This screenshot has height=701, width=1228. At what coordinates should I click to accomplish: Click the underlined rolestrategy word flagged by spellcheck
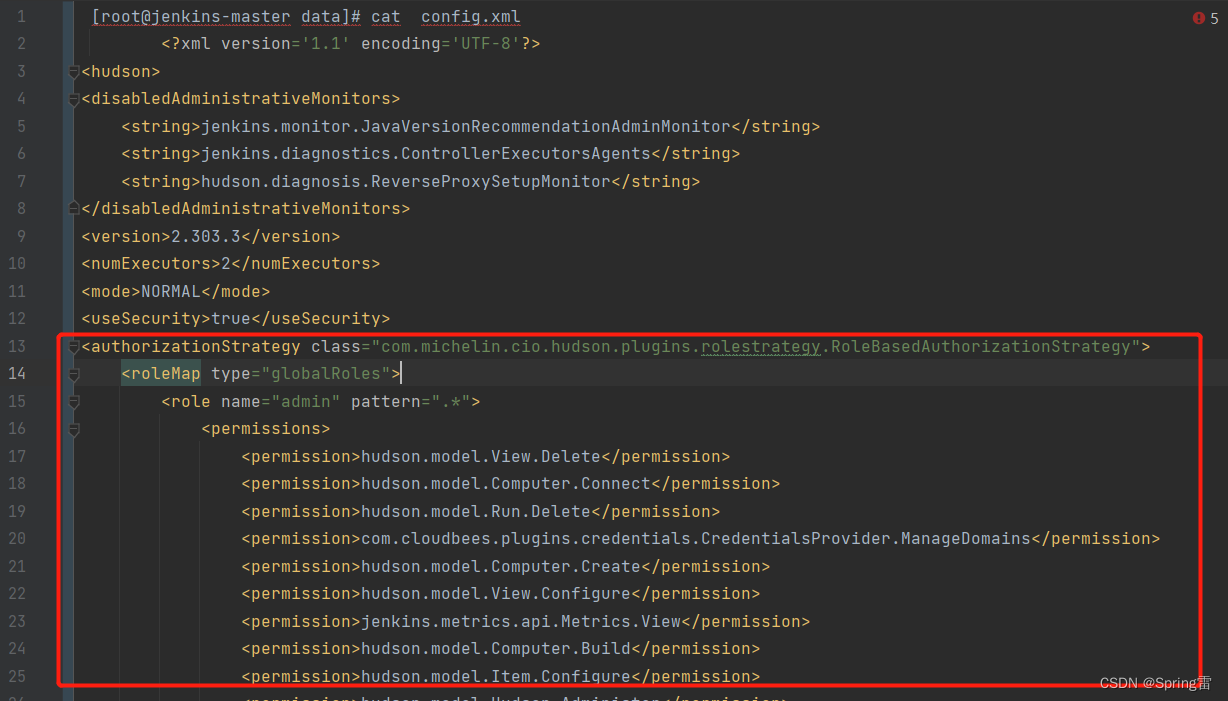(x=760, y=345)
